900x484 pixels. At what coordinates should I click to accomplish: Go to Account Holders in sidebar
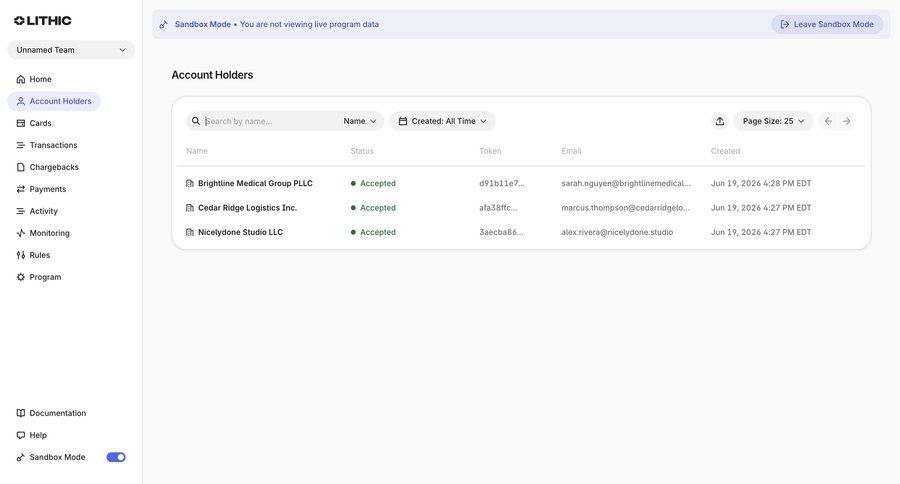point(54,101)
